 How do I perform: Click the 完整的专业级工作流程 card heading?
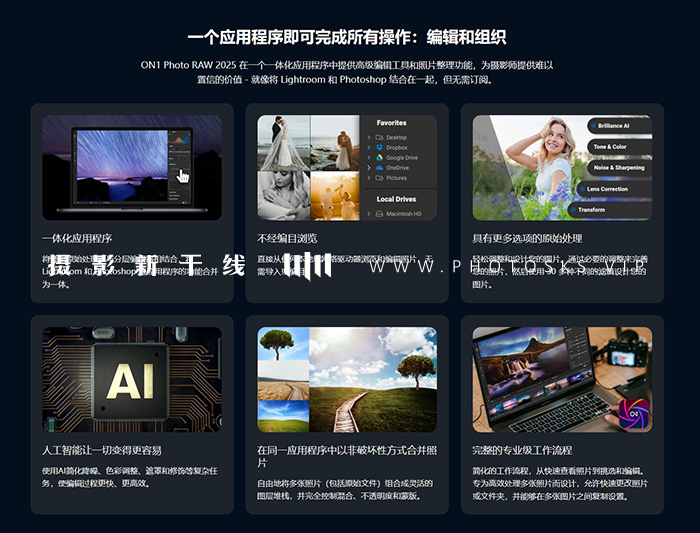[522, 450]
